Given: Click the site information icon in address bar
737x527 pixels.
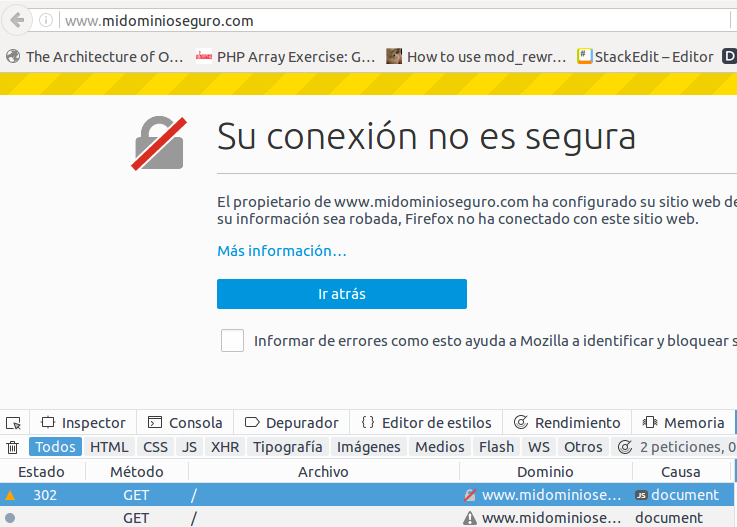Looking at the screenshot, I should click(x=47, y=20).
